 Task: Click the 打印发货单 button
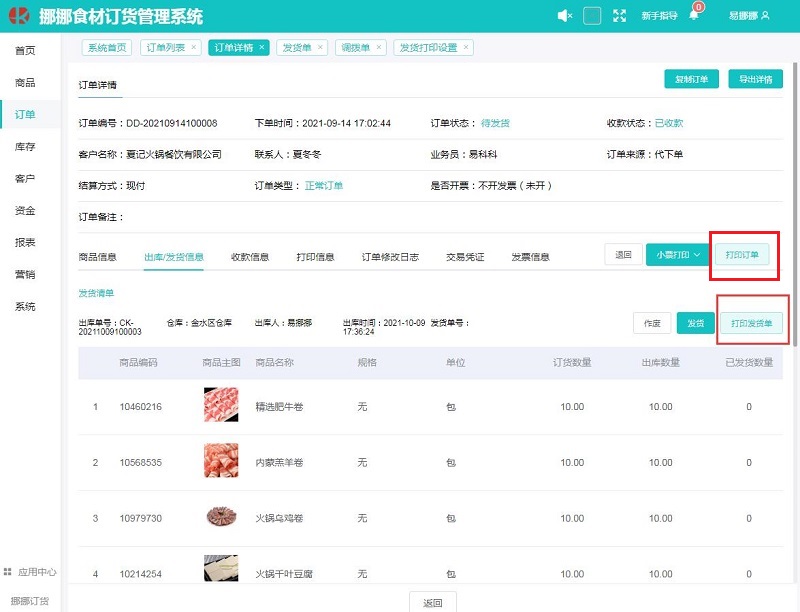tap(753, 321)
